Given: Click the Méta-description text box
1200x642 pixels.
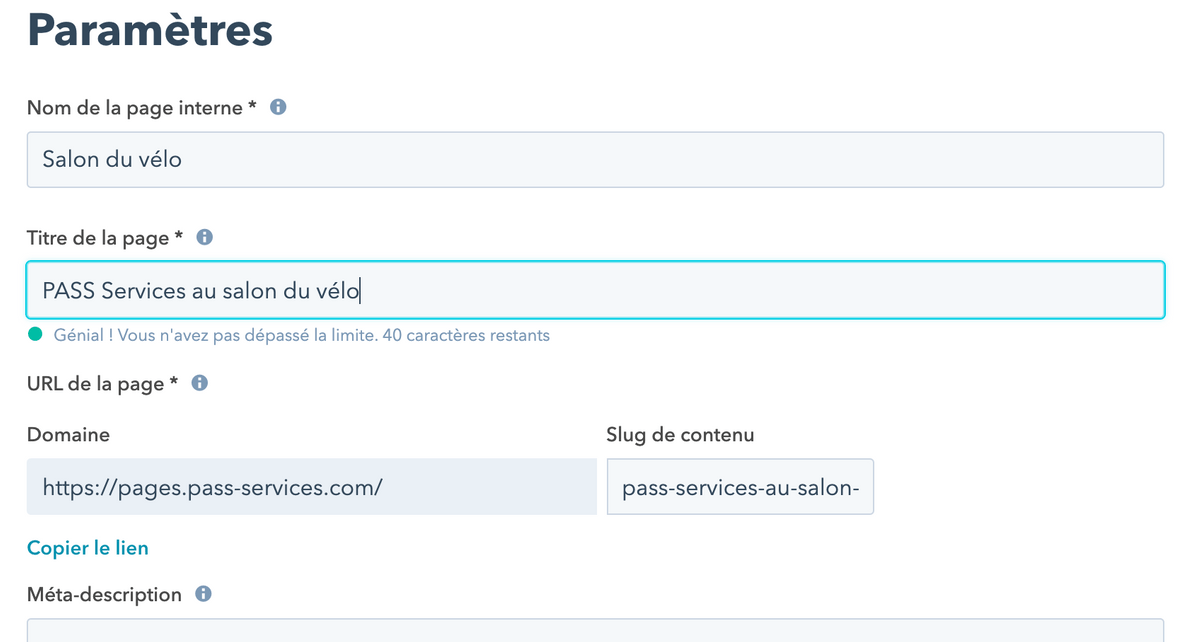Looking at the screenshot, I should point(595,630).
